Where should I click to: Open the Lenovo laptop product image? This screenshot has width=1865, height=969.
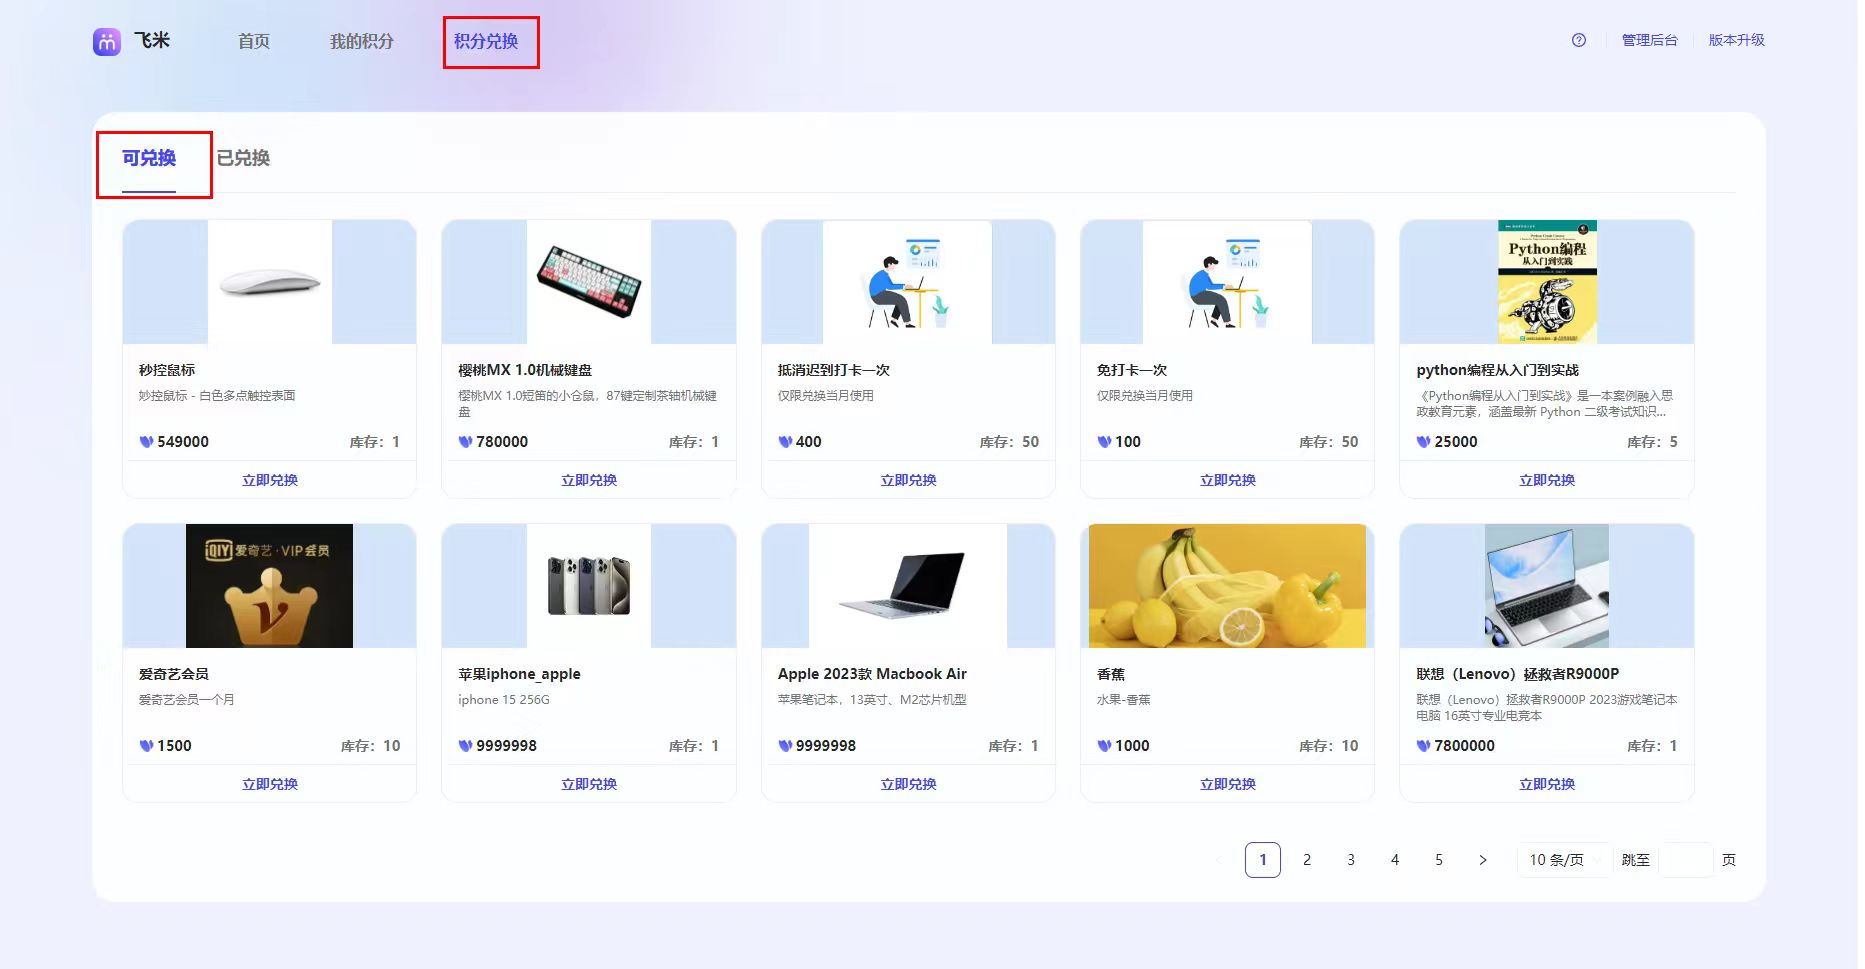1547,586
